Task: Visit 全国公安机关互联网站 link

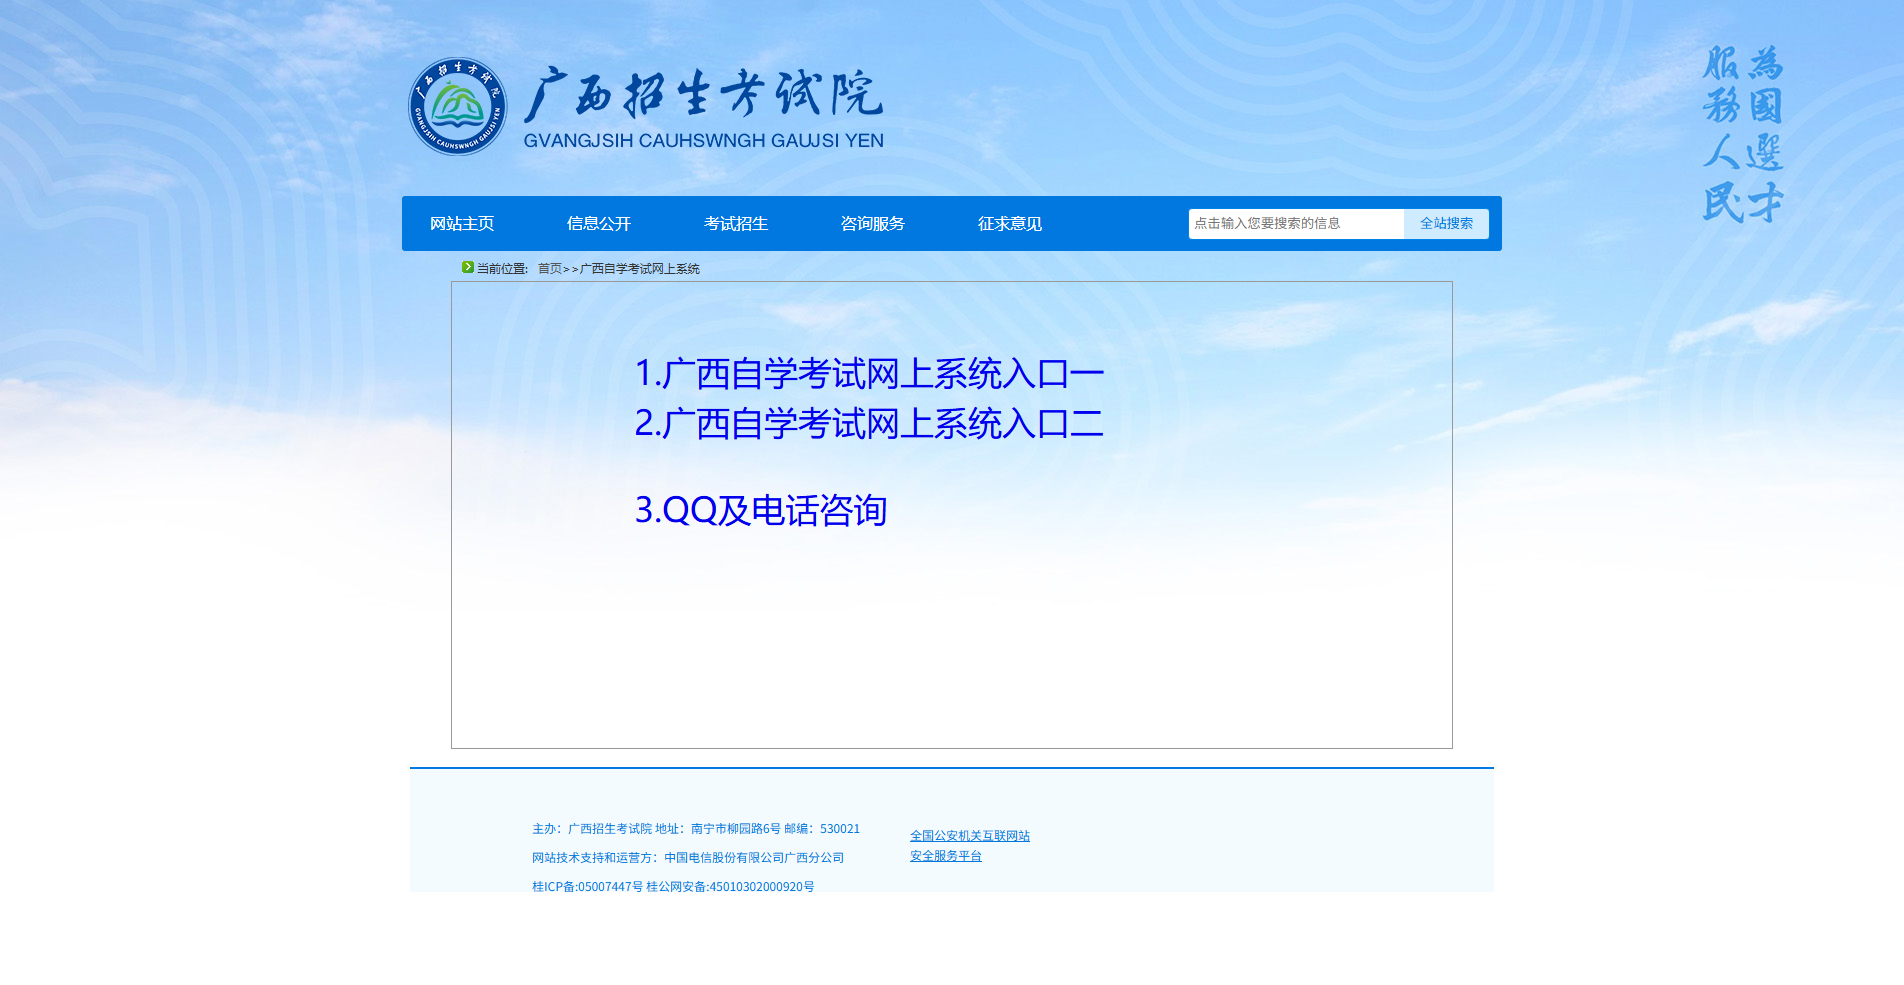Action: [x=969, y=835]
